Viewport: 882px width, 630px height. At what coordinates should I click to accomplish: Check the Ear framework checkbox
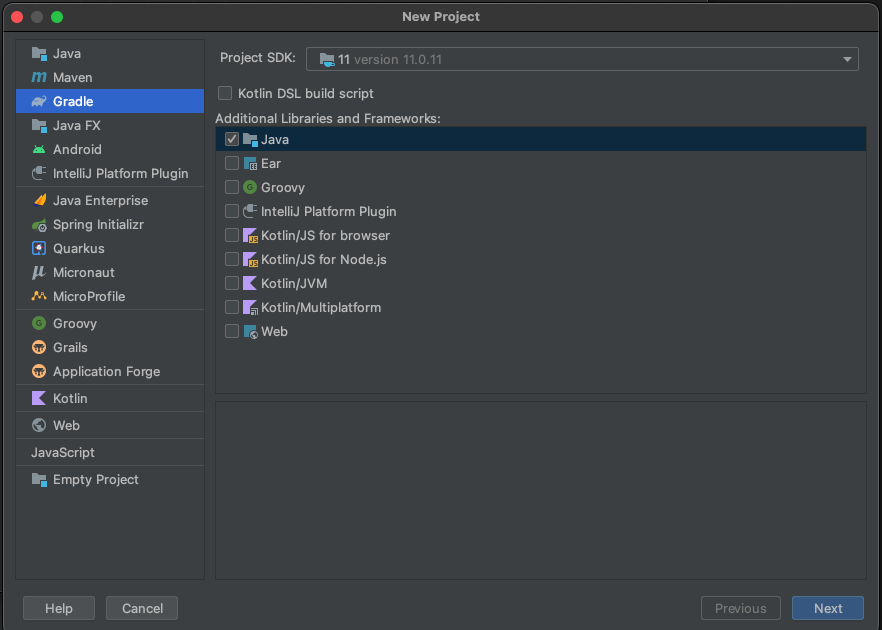click(x=232, y=164)
